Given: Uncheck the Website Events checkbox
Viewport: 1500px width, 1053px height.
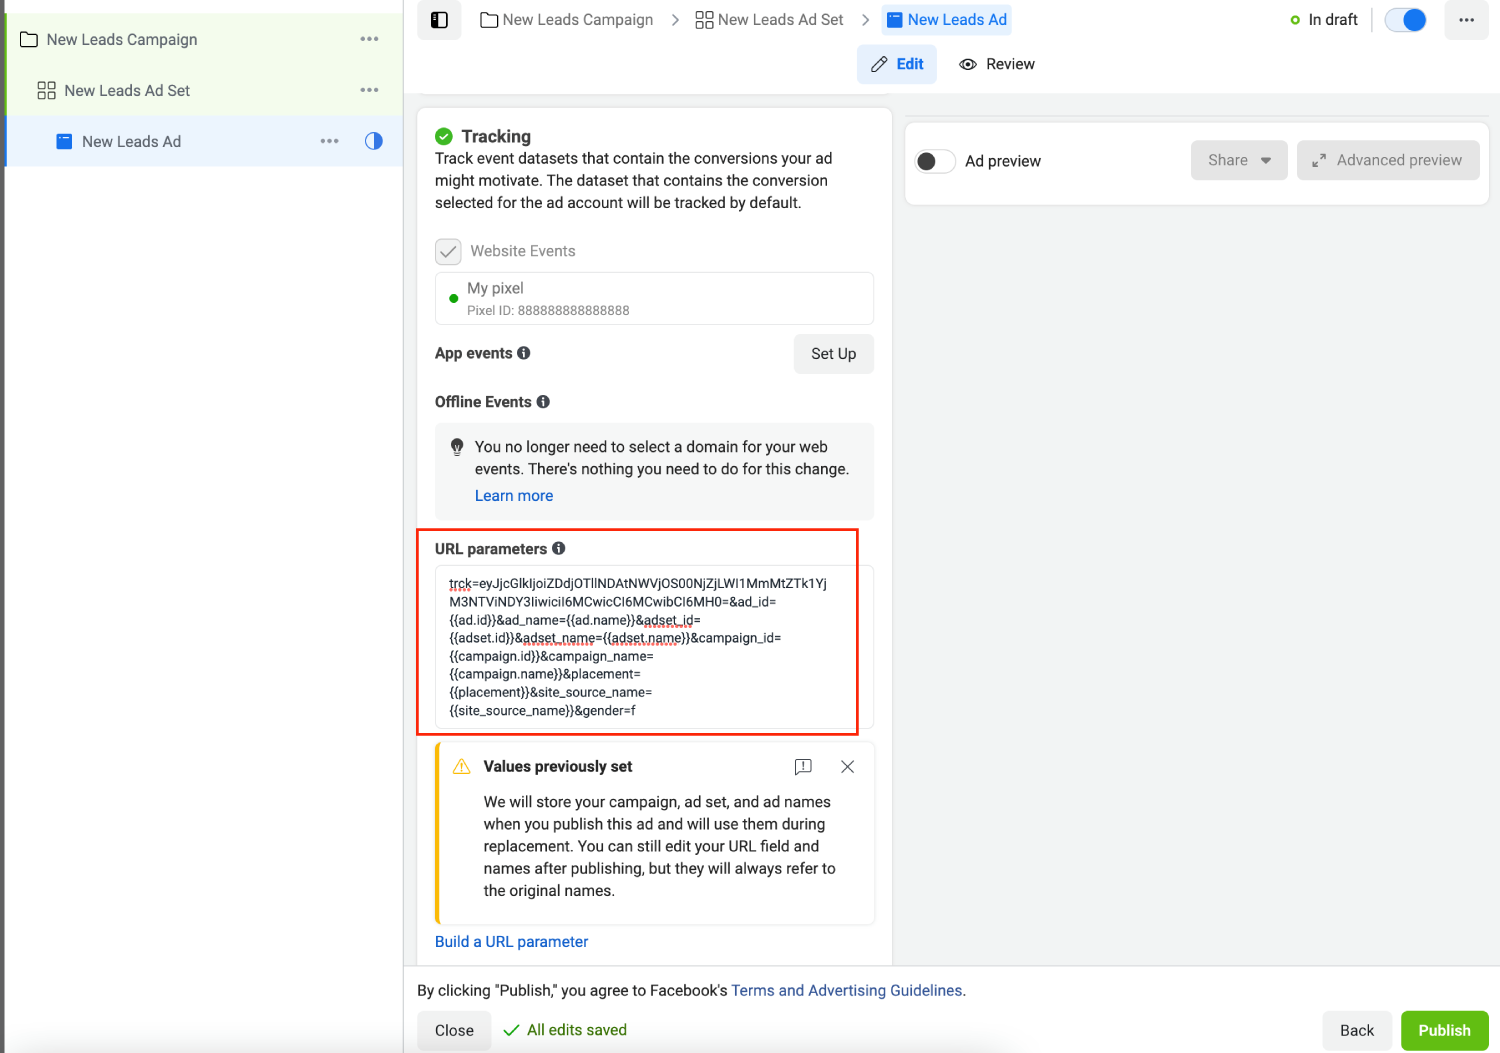Looking at the screenshot, I should point(448,251).
